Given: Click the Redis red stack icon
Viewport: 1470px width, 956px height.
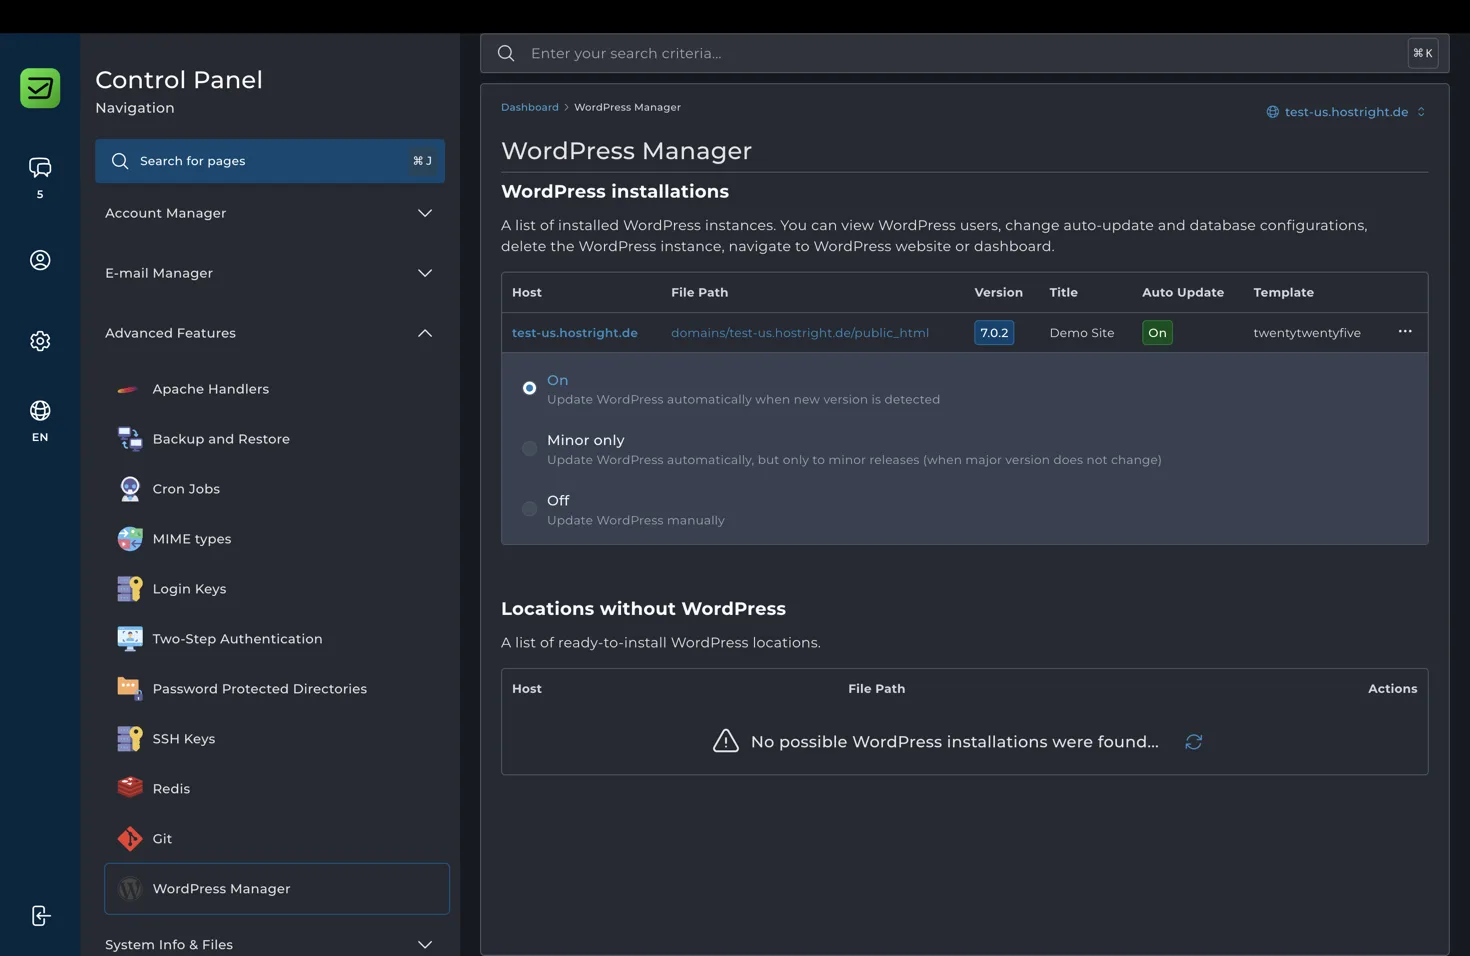Looking at the screenshot, I should click(x=129, y=789).
